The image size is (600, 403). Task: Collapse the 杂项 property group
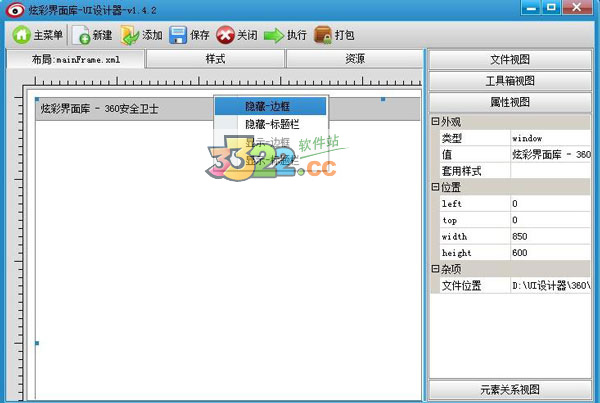point(435,269)
